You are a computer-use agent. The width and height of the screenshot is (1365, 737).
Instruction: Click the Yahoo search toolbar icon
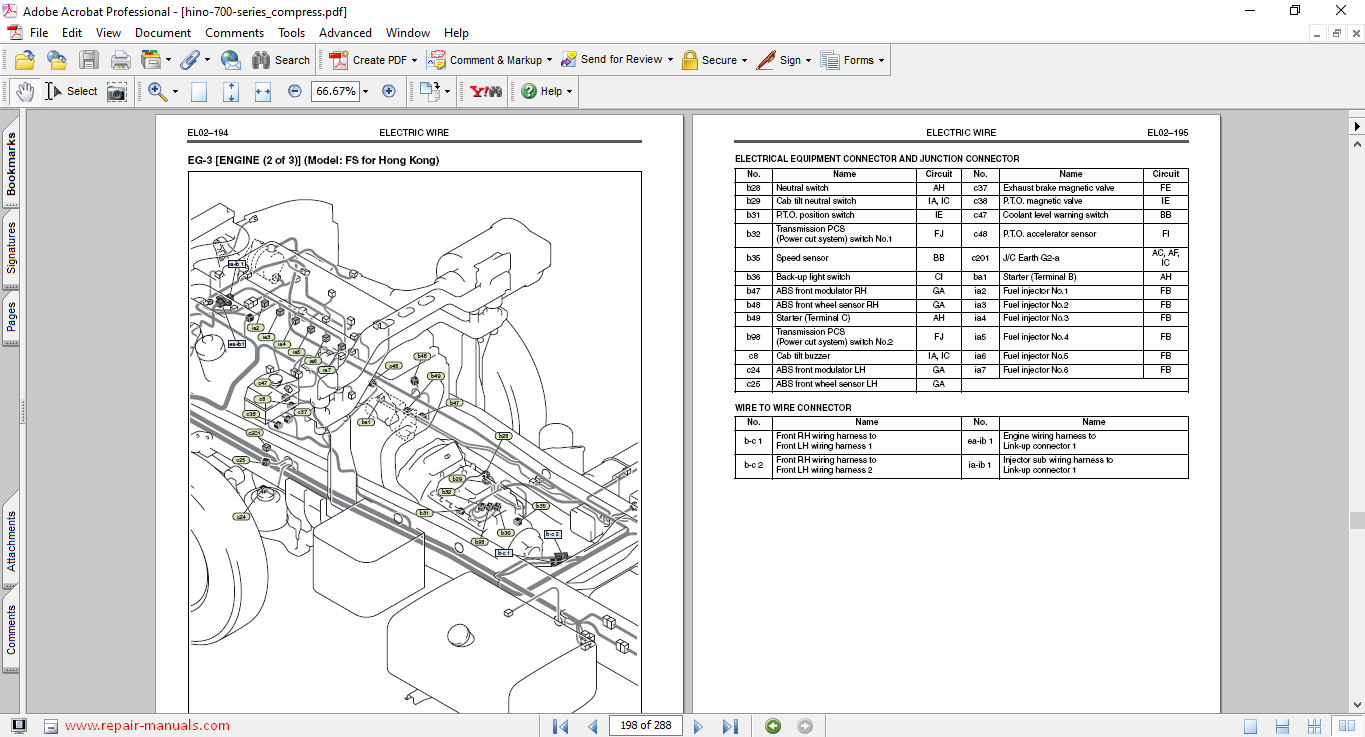click(486, 91)
